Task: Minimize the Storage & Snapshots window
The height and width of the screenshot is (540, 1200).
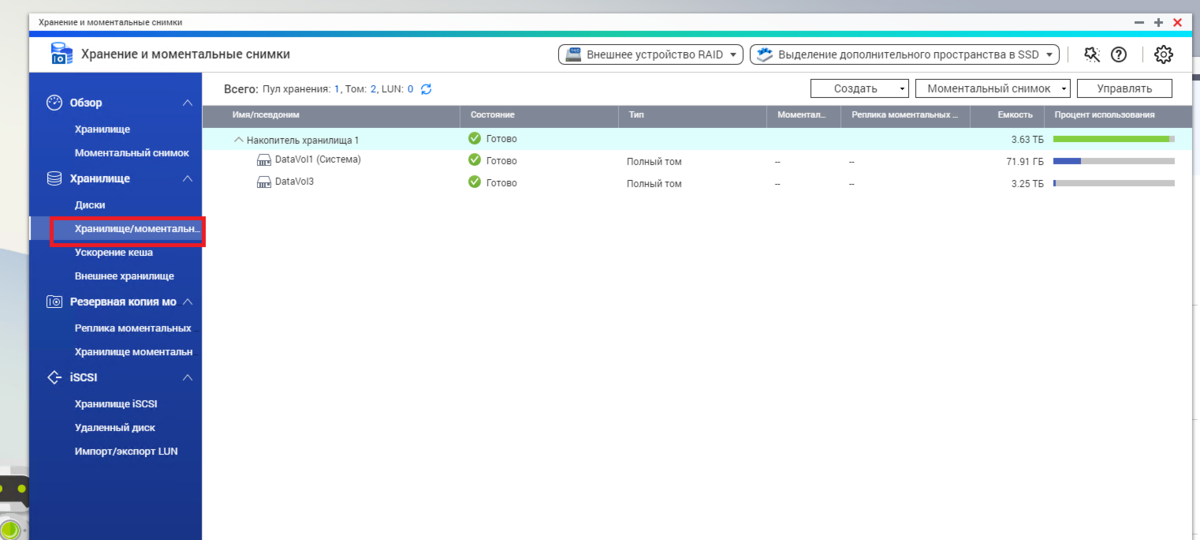Action: pos(1139,21)
